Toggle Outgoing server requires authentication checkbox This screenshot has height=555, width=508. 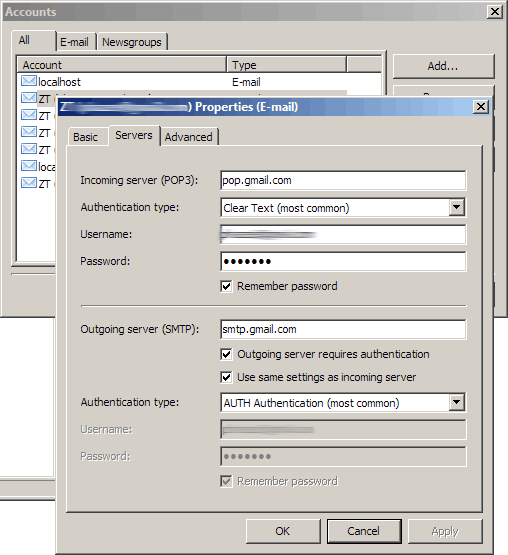(226, 354)
